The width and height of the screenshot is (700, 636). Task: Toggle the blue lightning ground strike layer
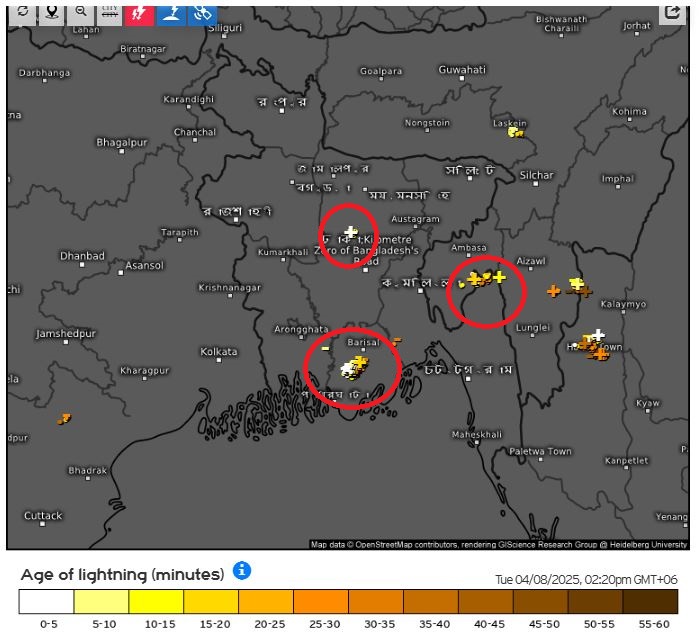point(171,13)
